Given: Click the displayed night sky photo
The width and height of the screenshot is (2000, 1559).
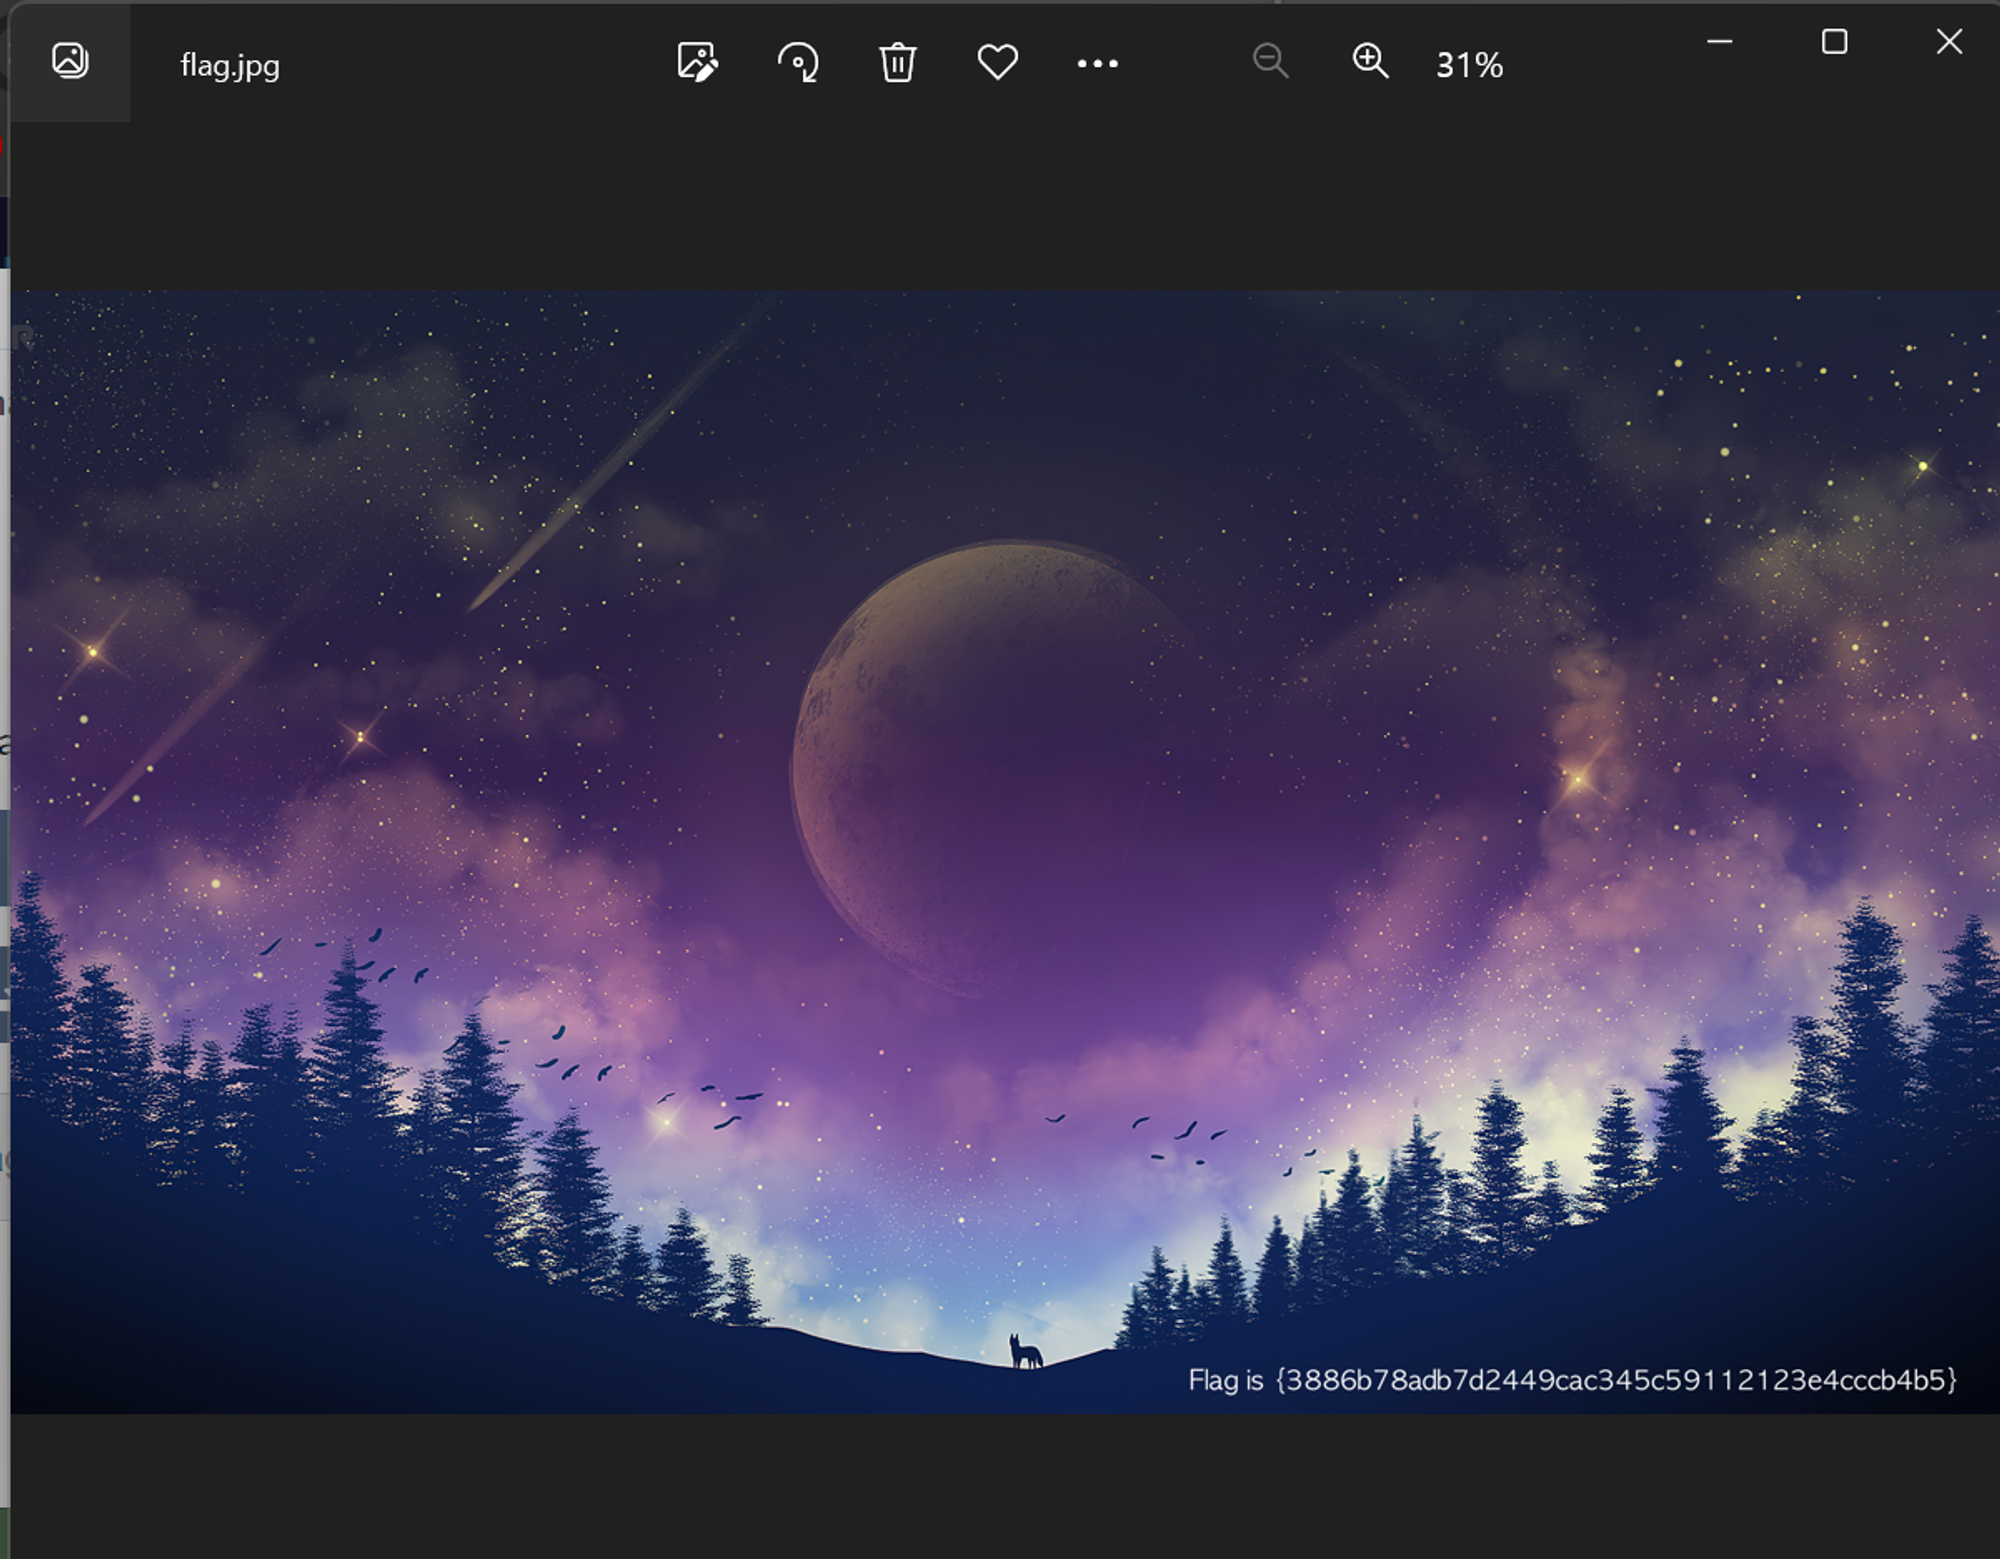Looking at the screenshot, I should (x=1005, y=852).
